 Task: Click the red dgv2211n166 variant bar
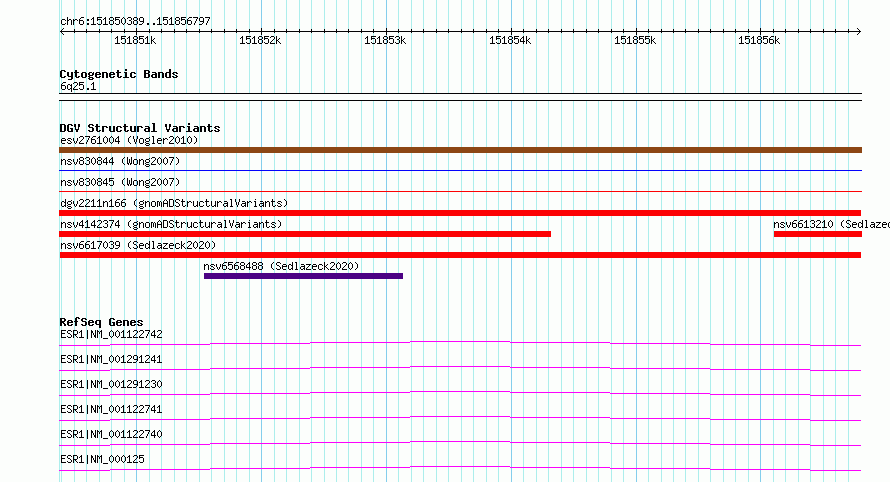click(x=460, y=213)
